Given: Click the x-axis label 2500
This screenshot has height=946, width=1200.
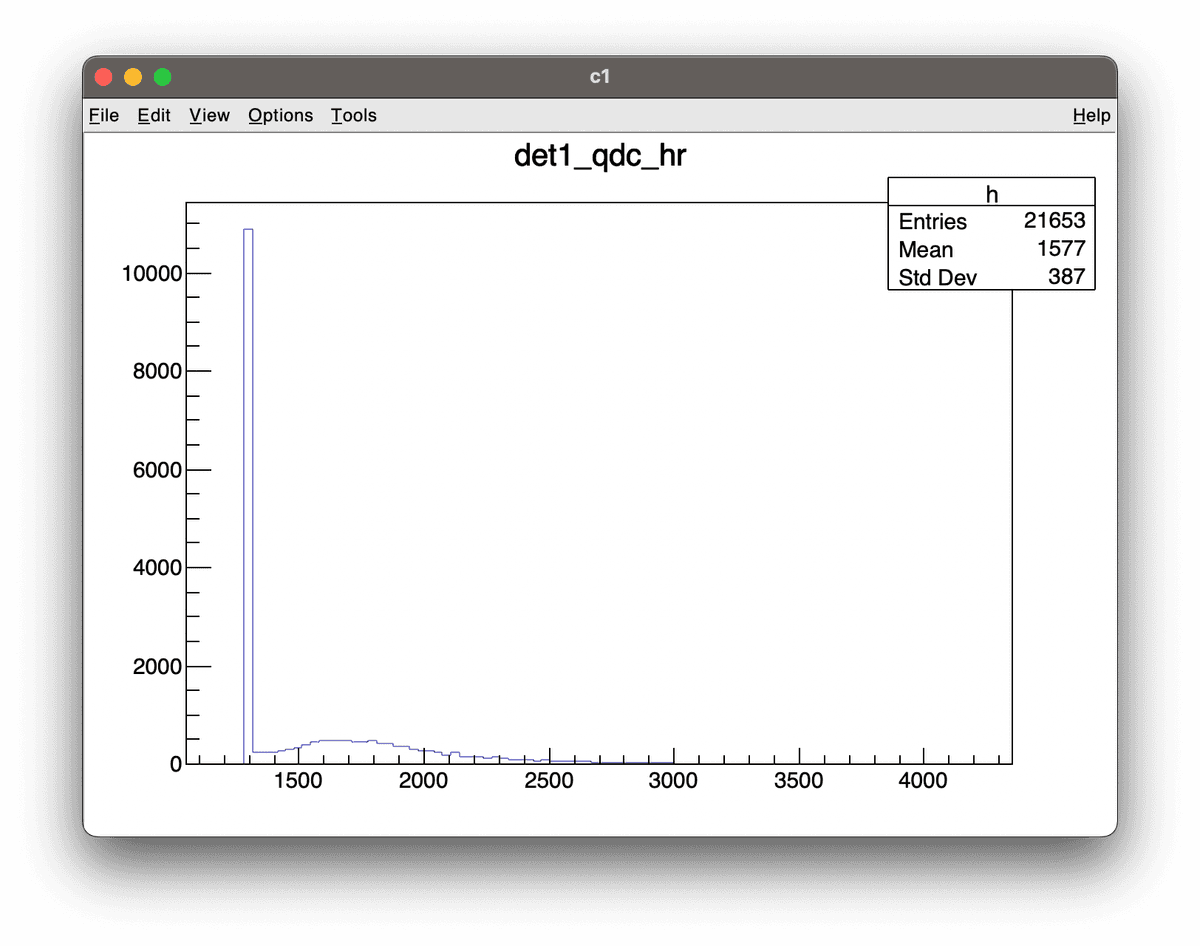Looking at the screenshot, I should 548,781.
